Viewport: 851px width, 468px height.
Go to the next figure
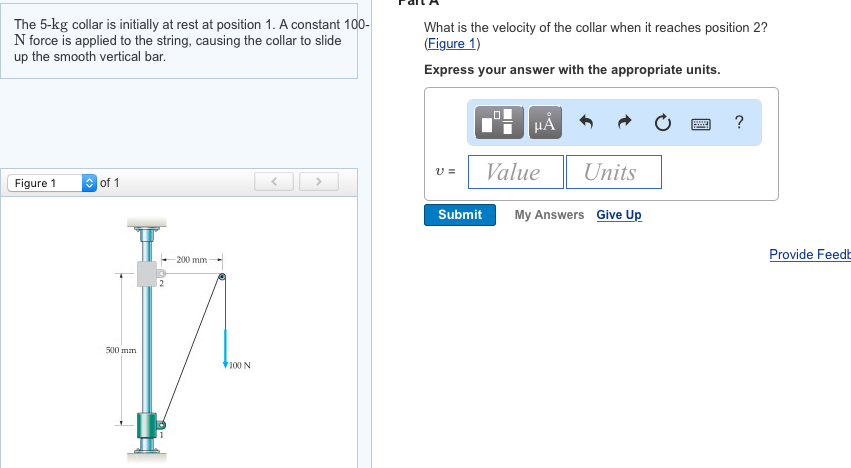317,182
